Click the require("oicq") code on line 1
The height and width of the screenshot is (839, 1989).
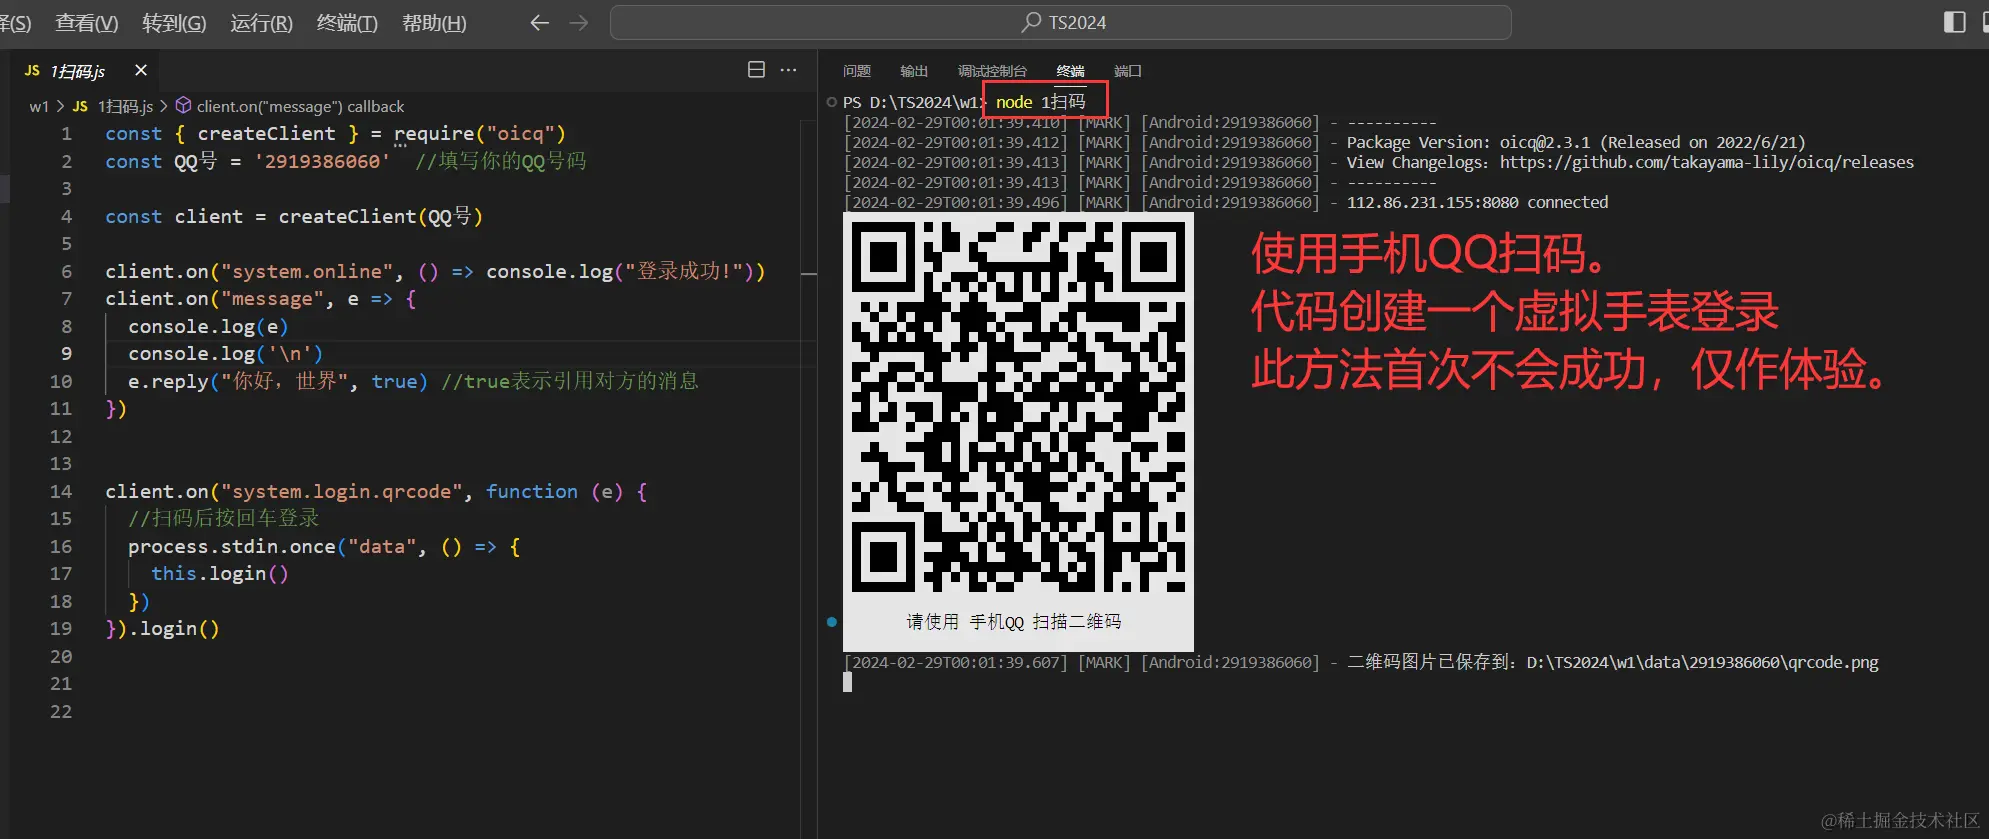pyautogui.click(x=480, y=133)
